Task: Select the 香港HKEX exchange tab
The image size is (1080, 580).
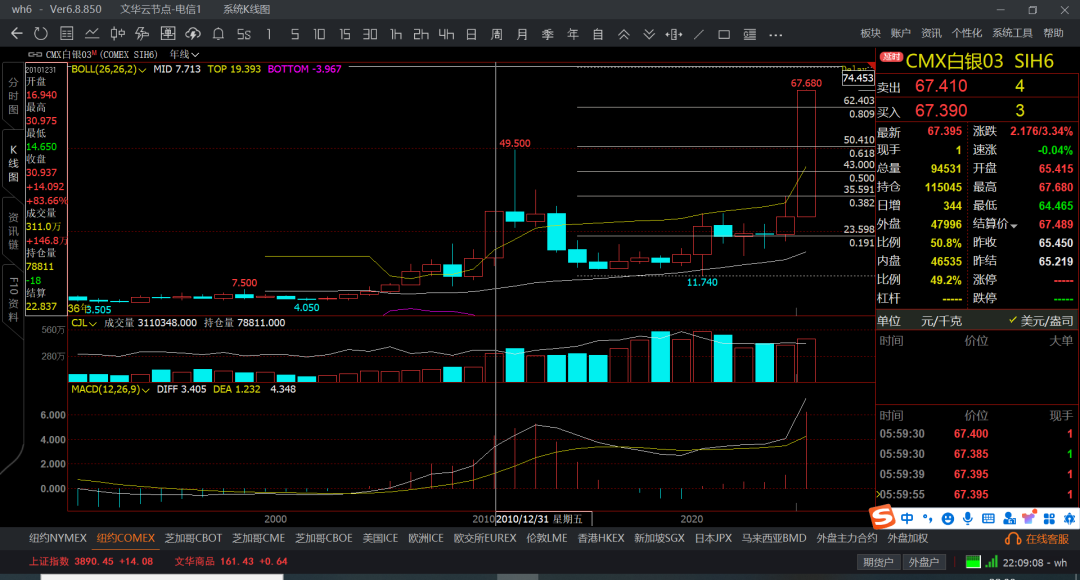Action: [x=601, y=538]
